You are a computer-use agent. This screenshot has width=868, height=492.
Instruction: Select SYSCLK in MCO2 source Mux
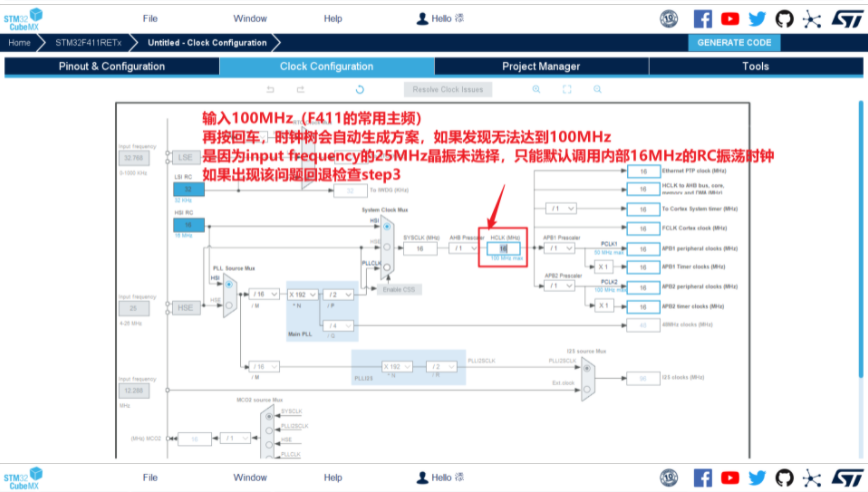[269, 416]
